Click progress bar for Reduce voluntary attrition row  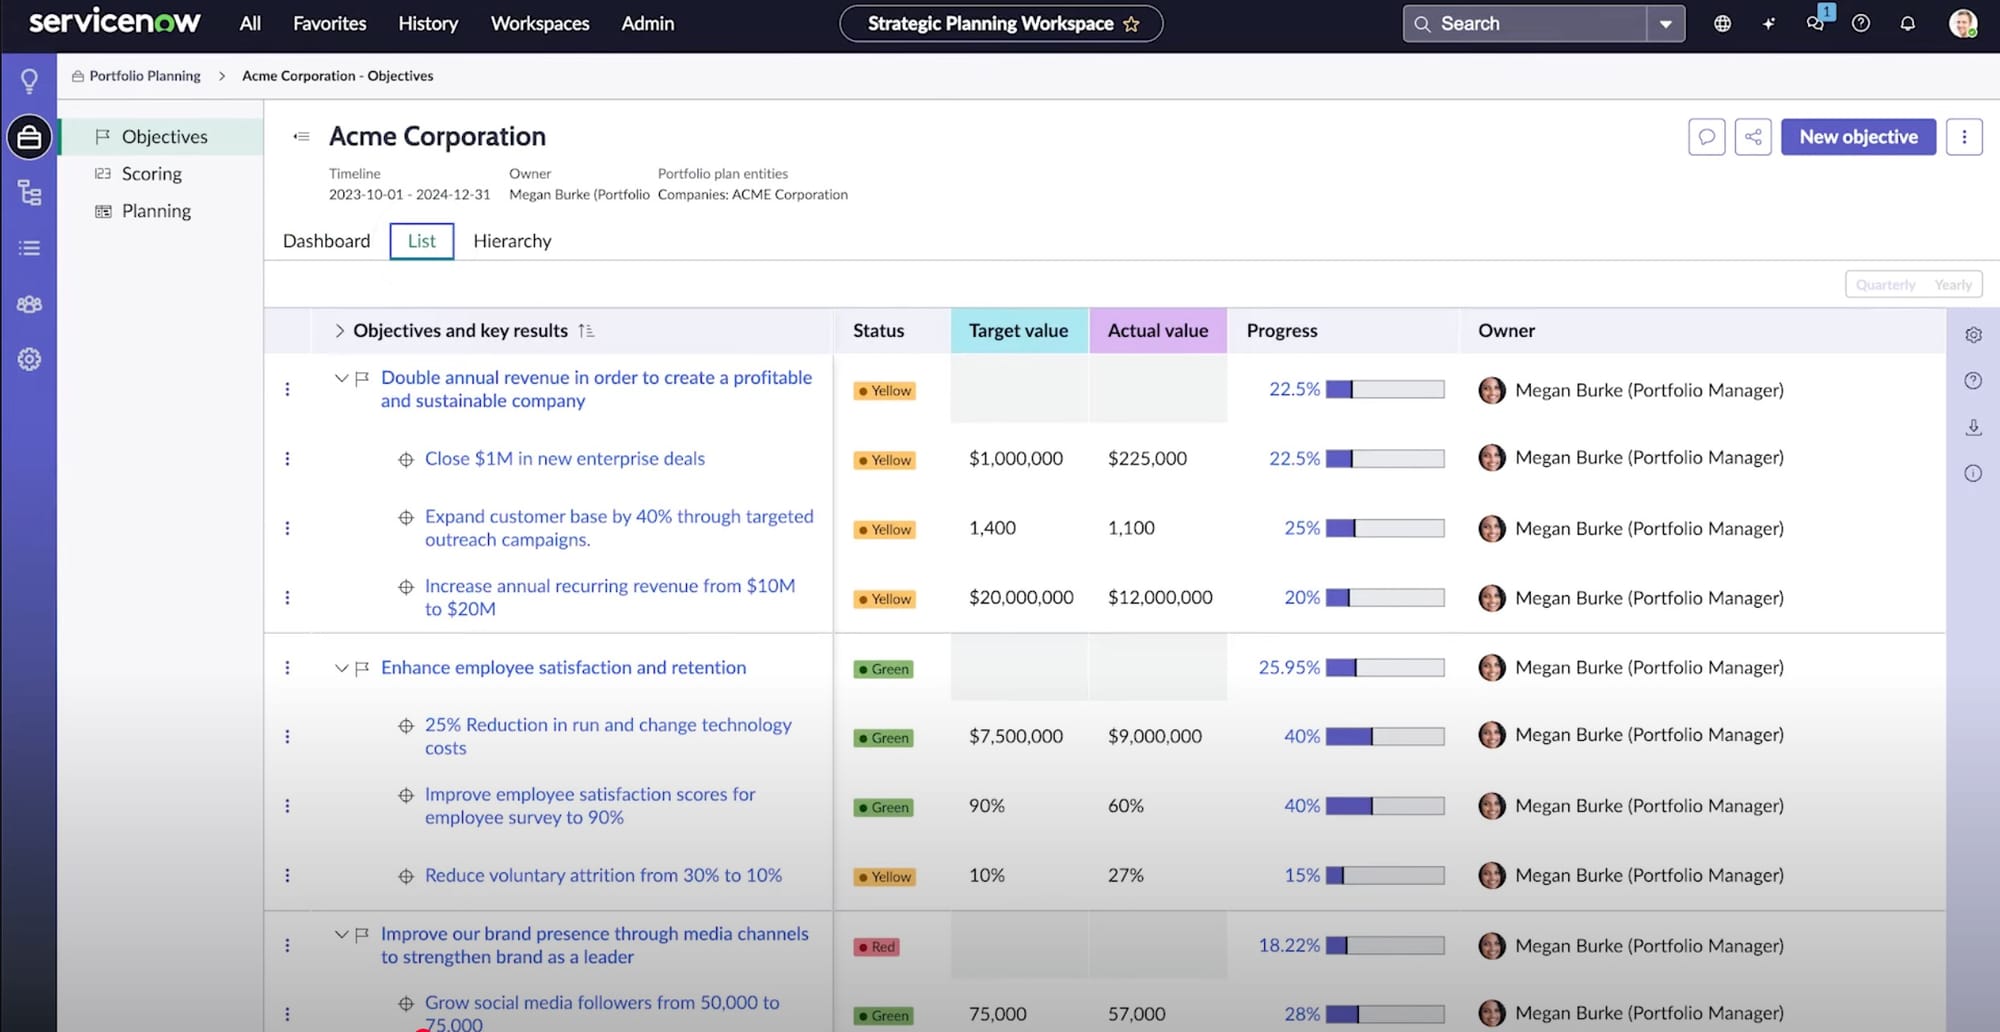[x=1385, y=876]
